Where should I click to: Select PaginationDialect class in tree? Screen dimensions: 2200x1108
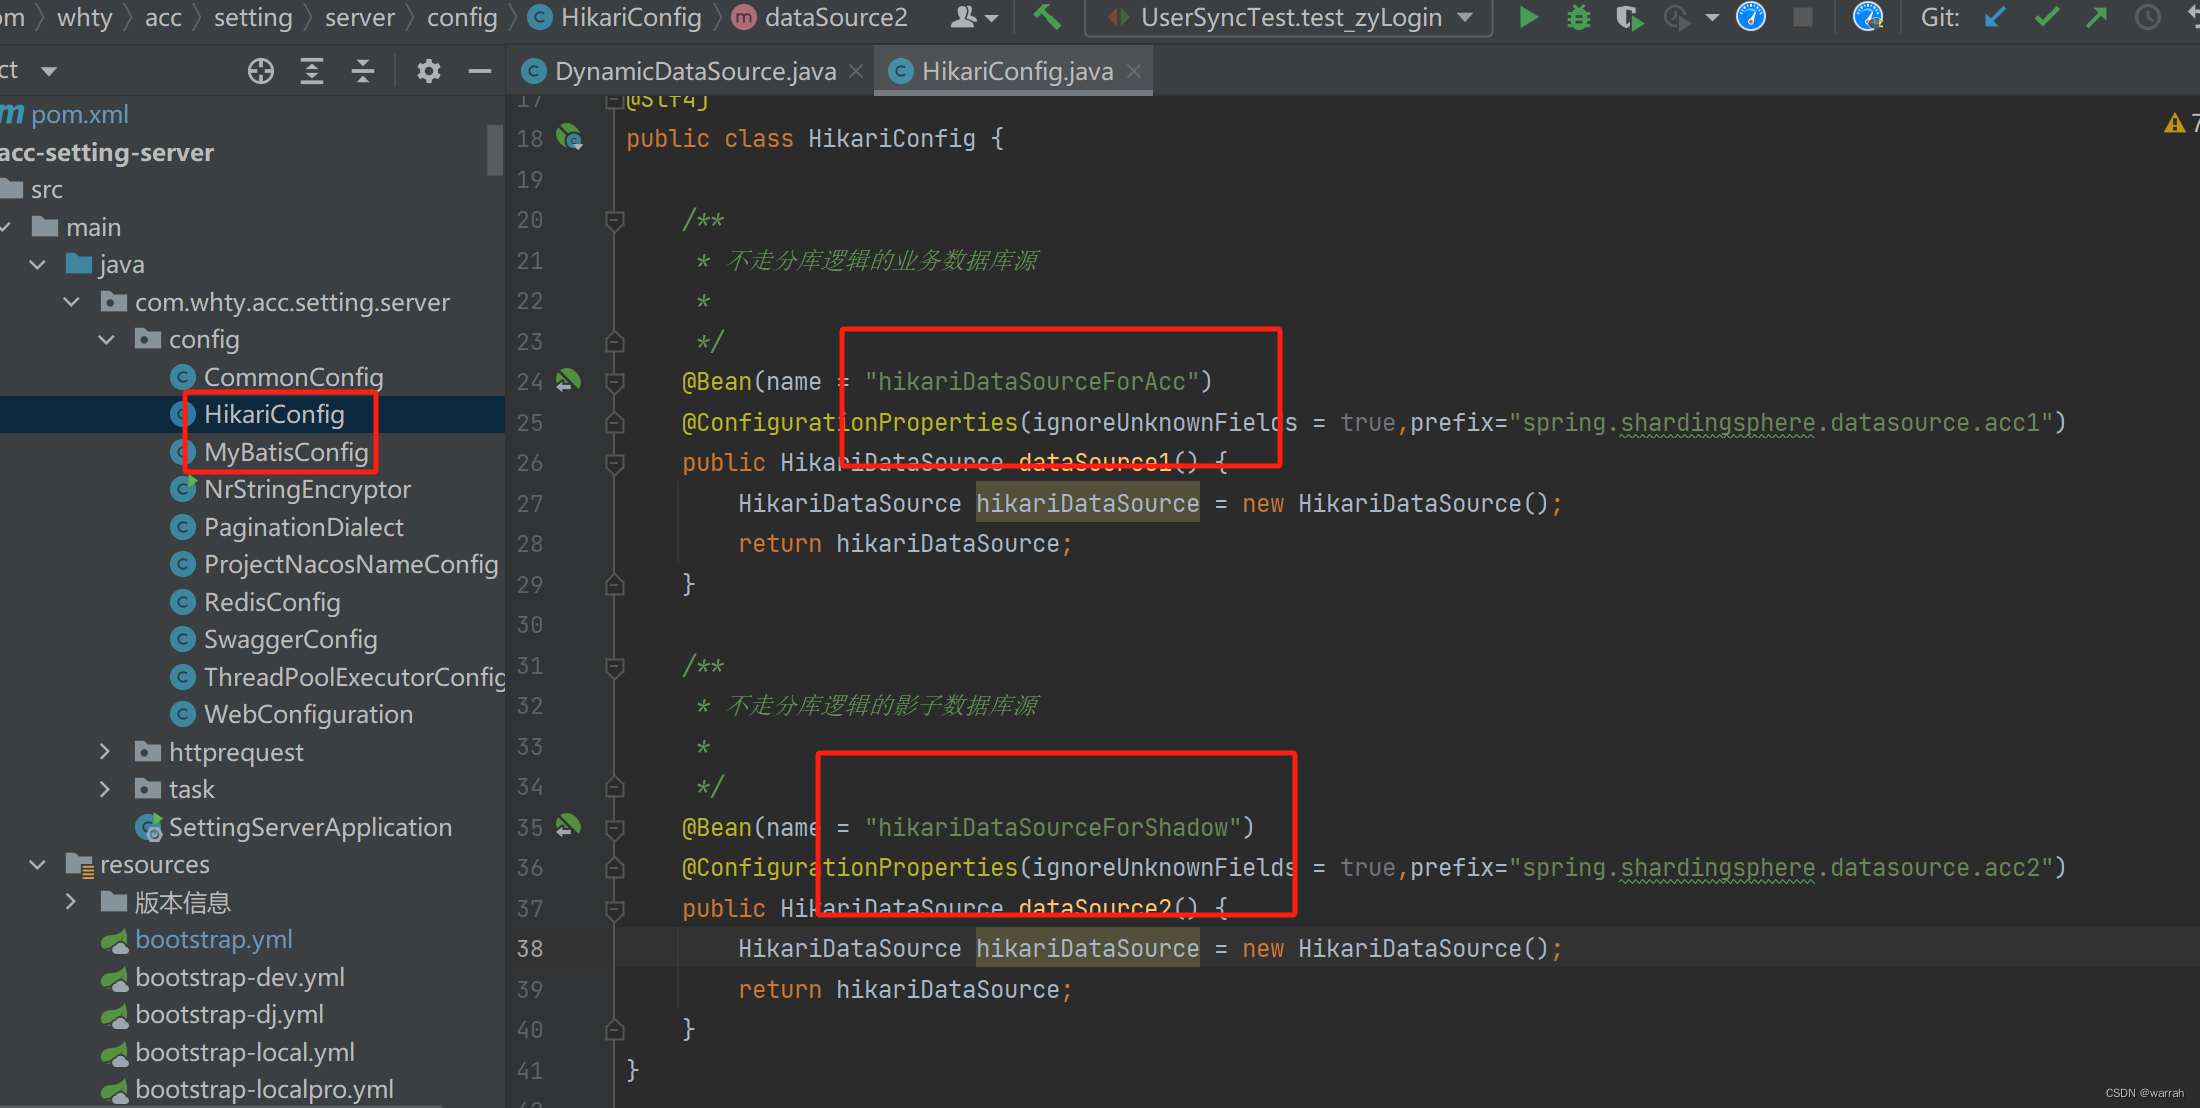[288, 527]
